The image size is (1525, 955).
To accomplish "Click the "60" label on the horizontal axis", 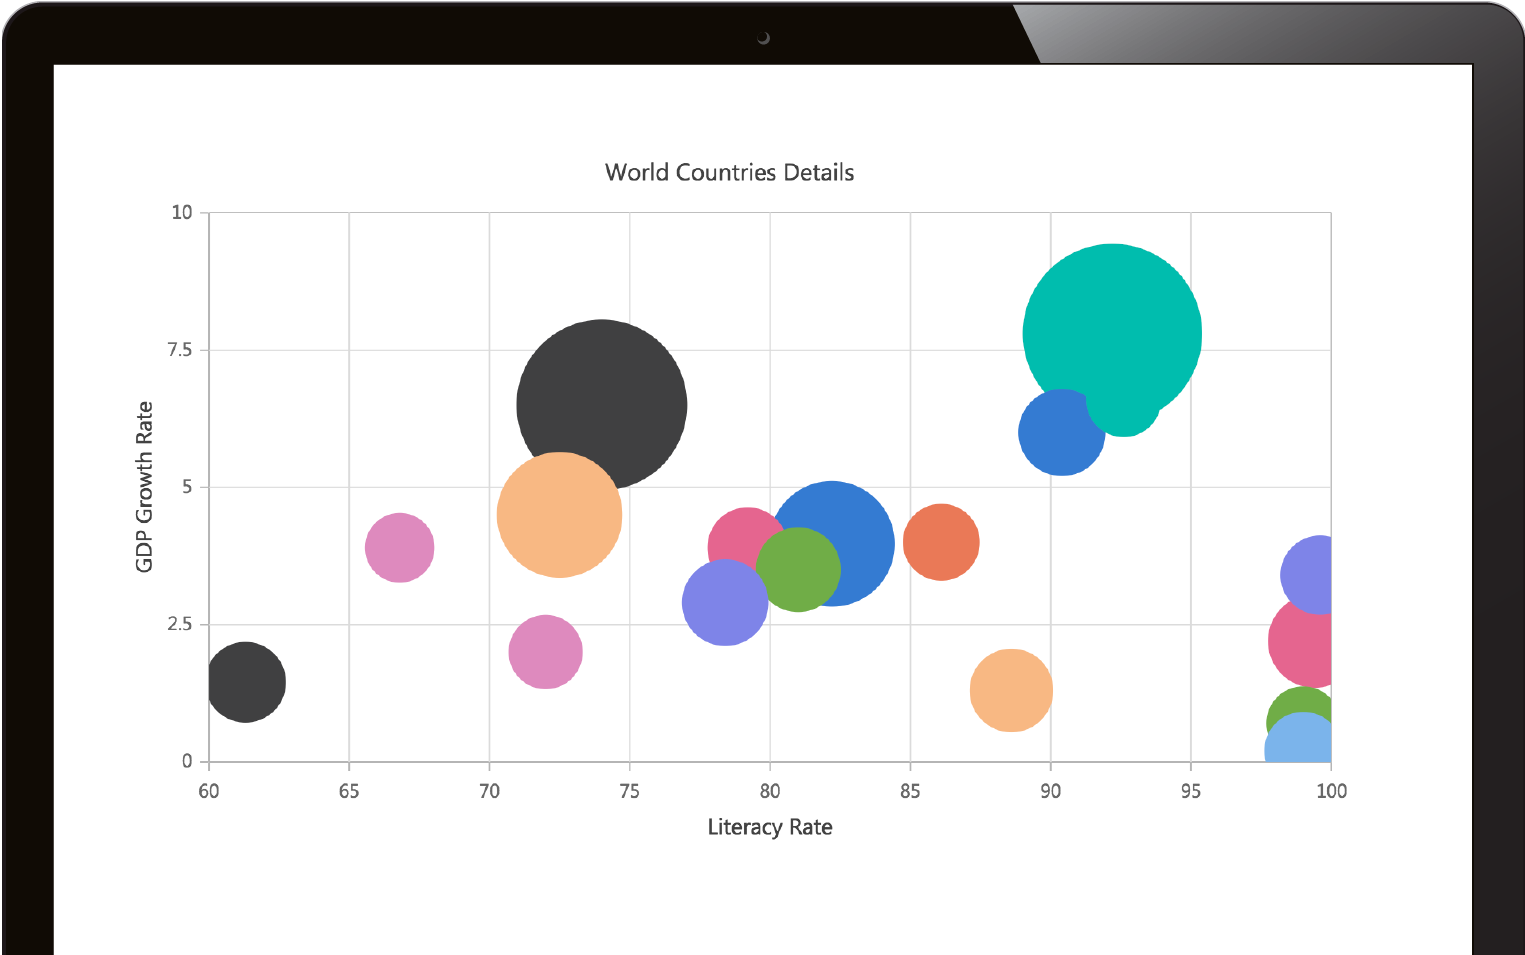I will click(208, 791).
